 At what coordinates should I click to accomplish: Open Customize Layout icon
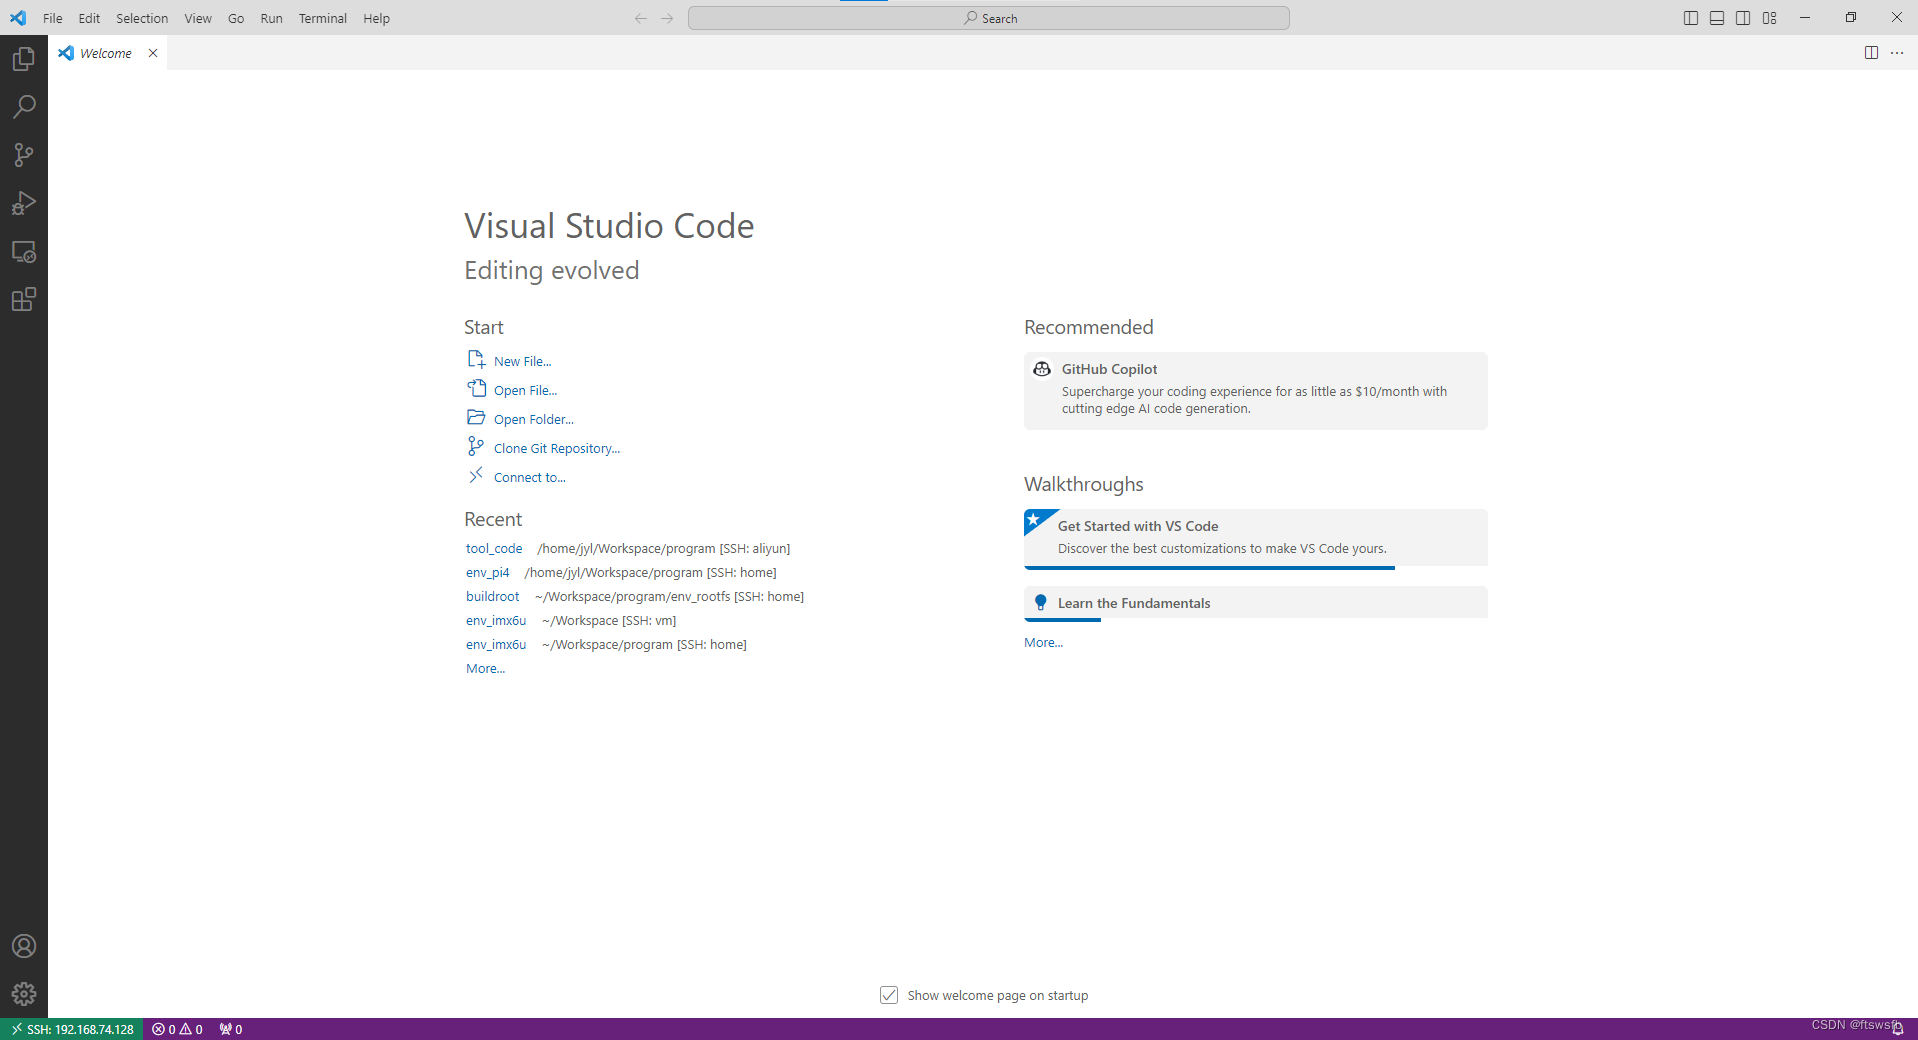(x=1770, y=18)
